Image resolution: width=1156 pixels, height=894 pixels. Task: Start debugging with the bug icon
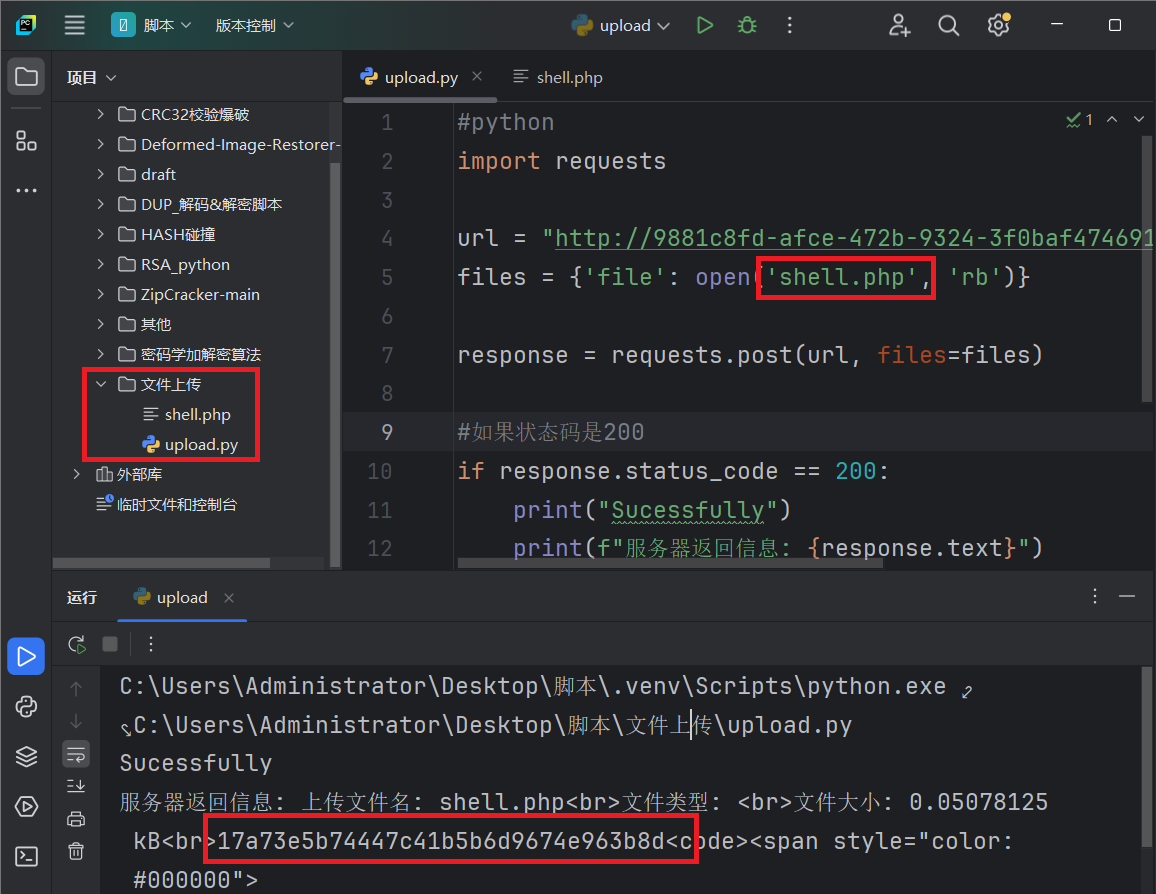(747, 25)
